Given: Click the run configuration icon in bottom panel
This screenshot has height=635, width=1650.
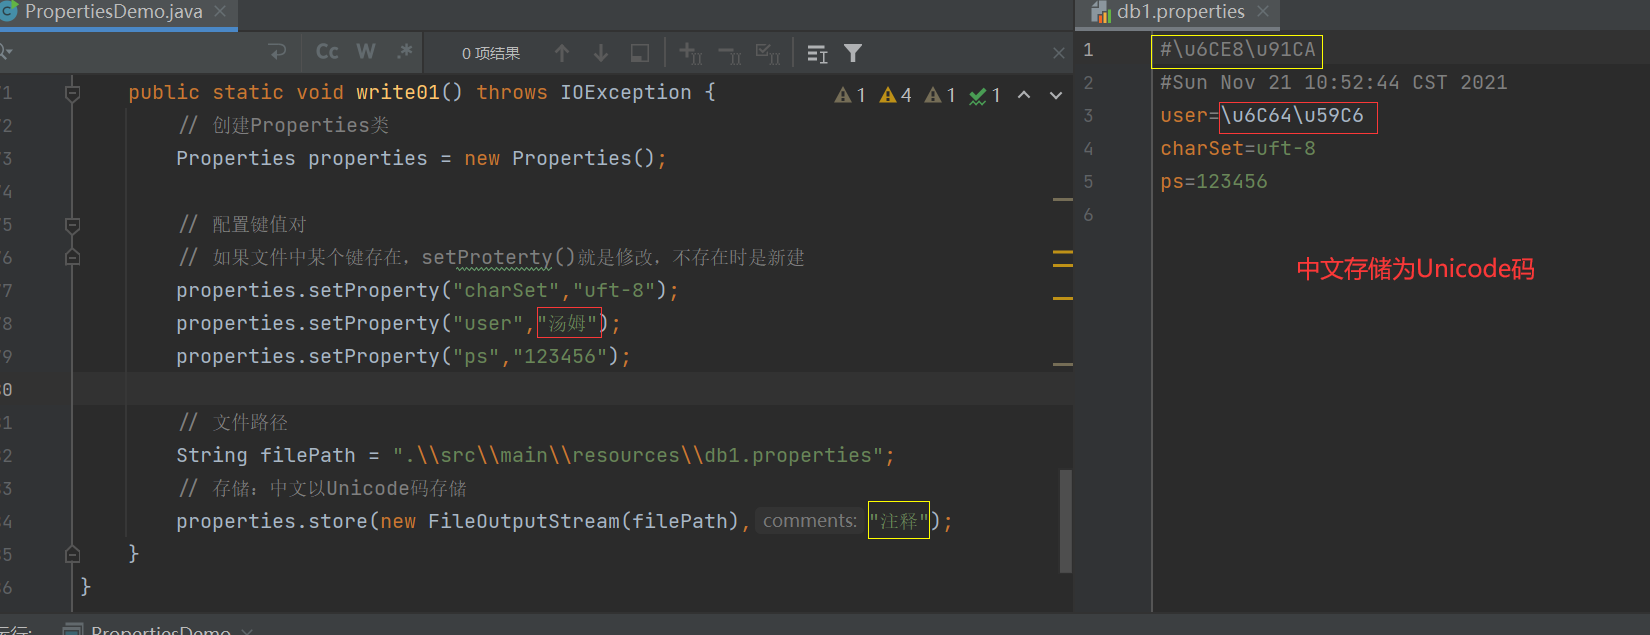Looking at the screenshot, I should [x=72, y=630].
